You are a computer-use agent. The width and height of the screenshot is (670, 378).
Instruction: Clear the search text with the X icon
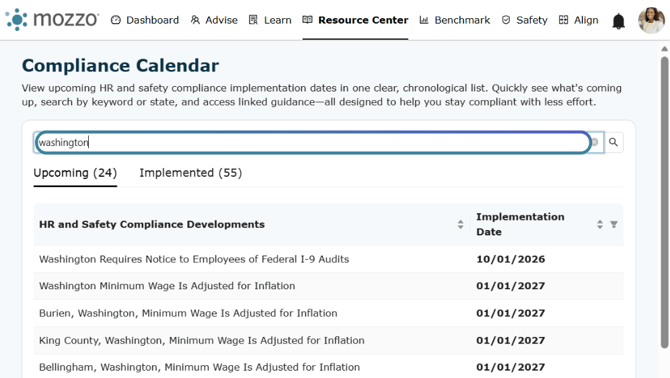click(594, 142)
